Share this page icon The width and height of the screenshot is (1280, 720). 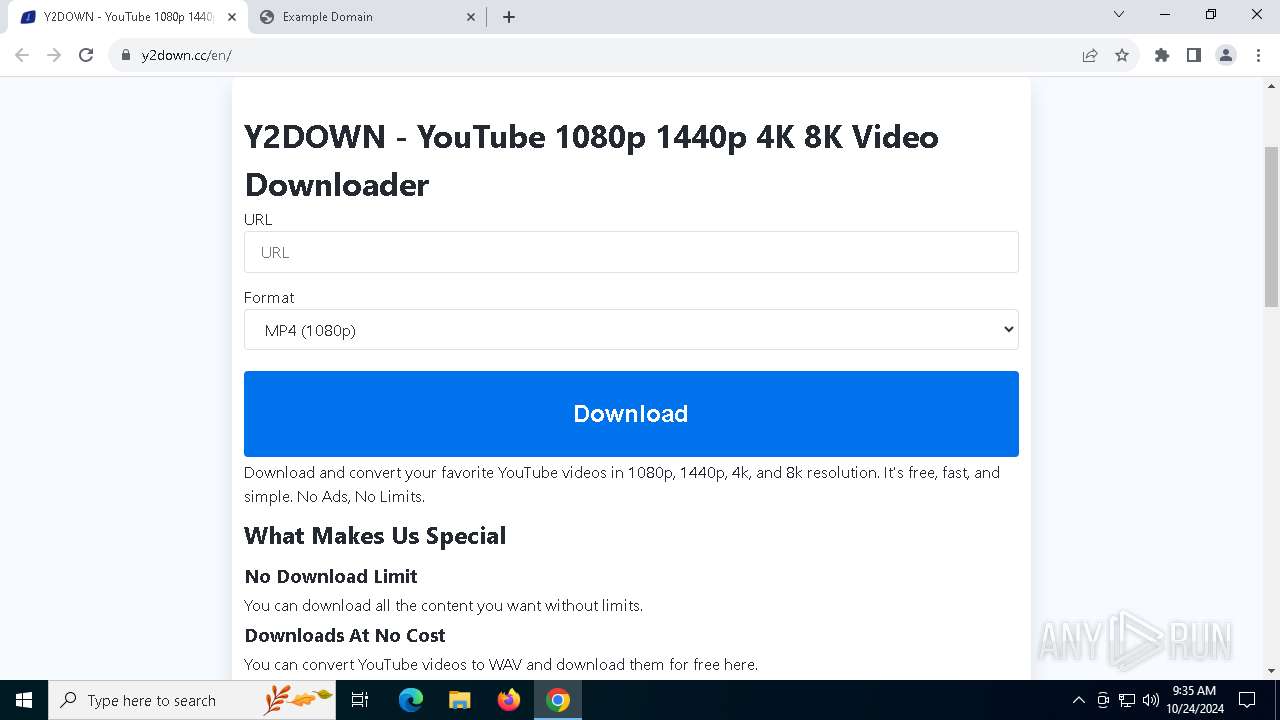pos(1090,55)
